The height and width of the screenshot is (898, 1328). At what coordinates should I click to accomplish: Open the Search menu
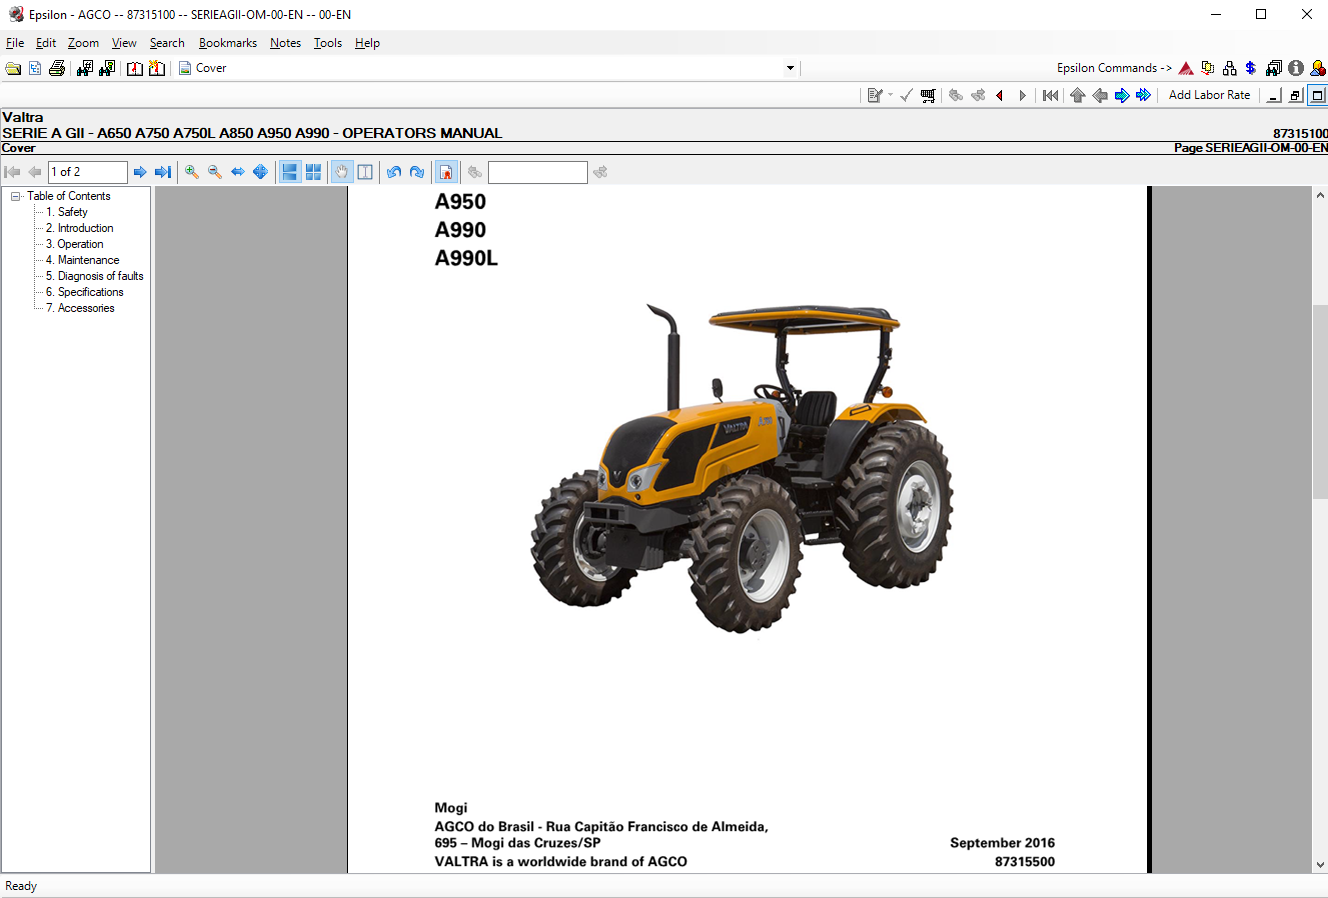pos(167,43)
